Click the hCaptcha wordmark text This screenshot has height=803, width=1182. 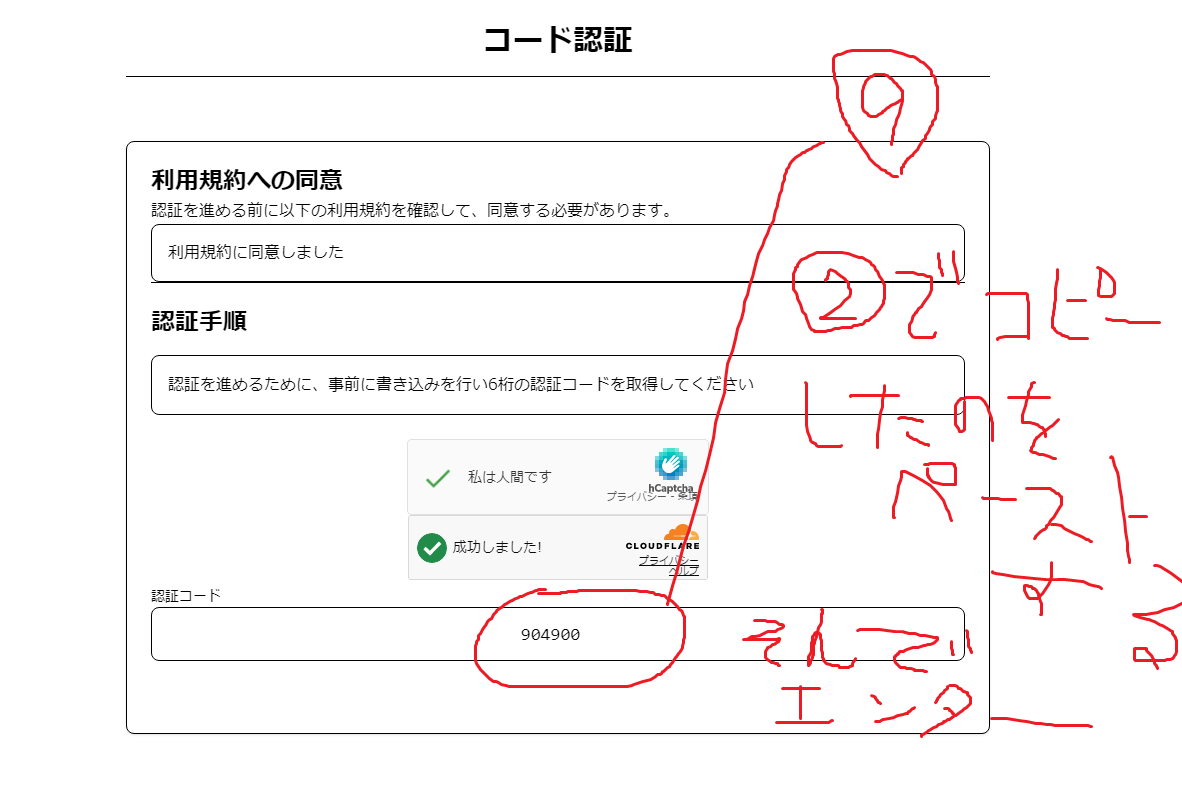click(670, 486)
